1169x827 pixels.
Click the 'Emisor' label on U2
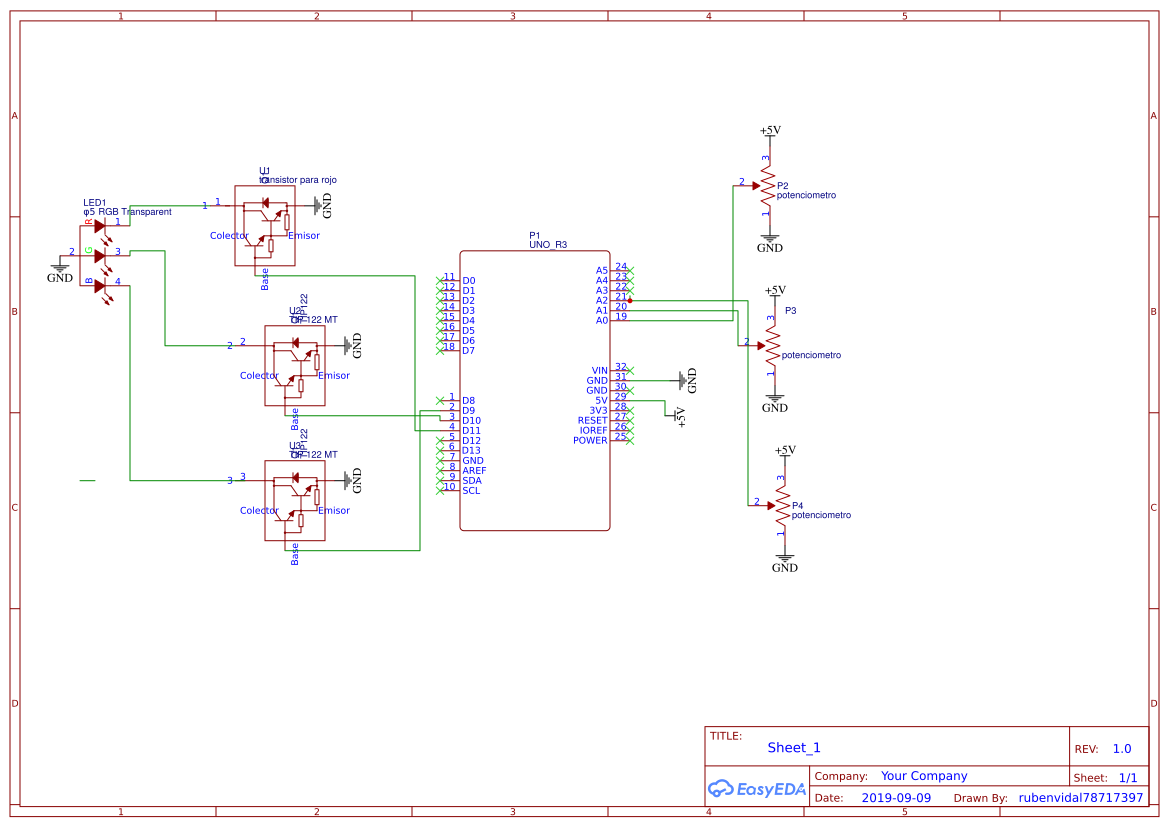click(x=334, y=376)
